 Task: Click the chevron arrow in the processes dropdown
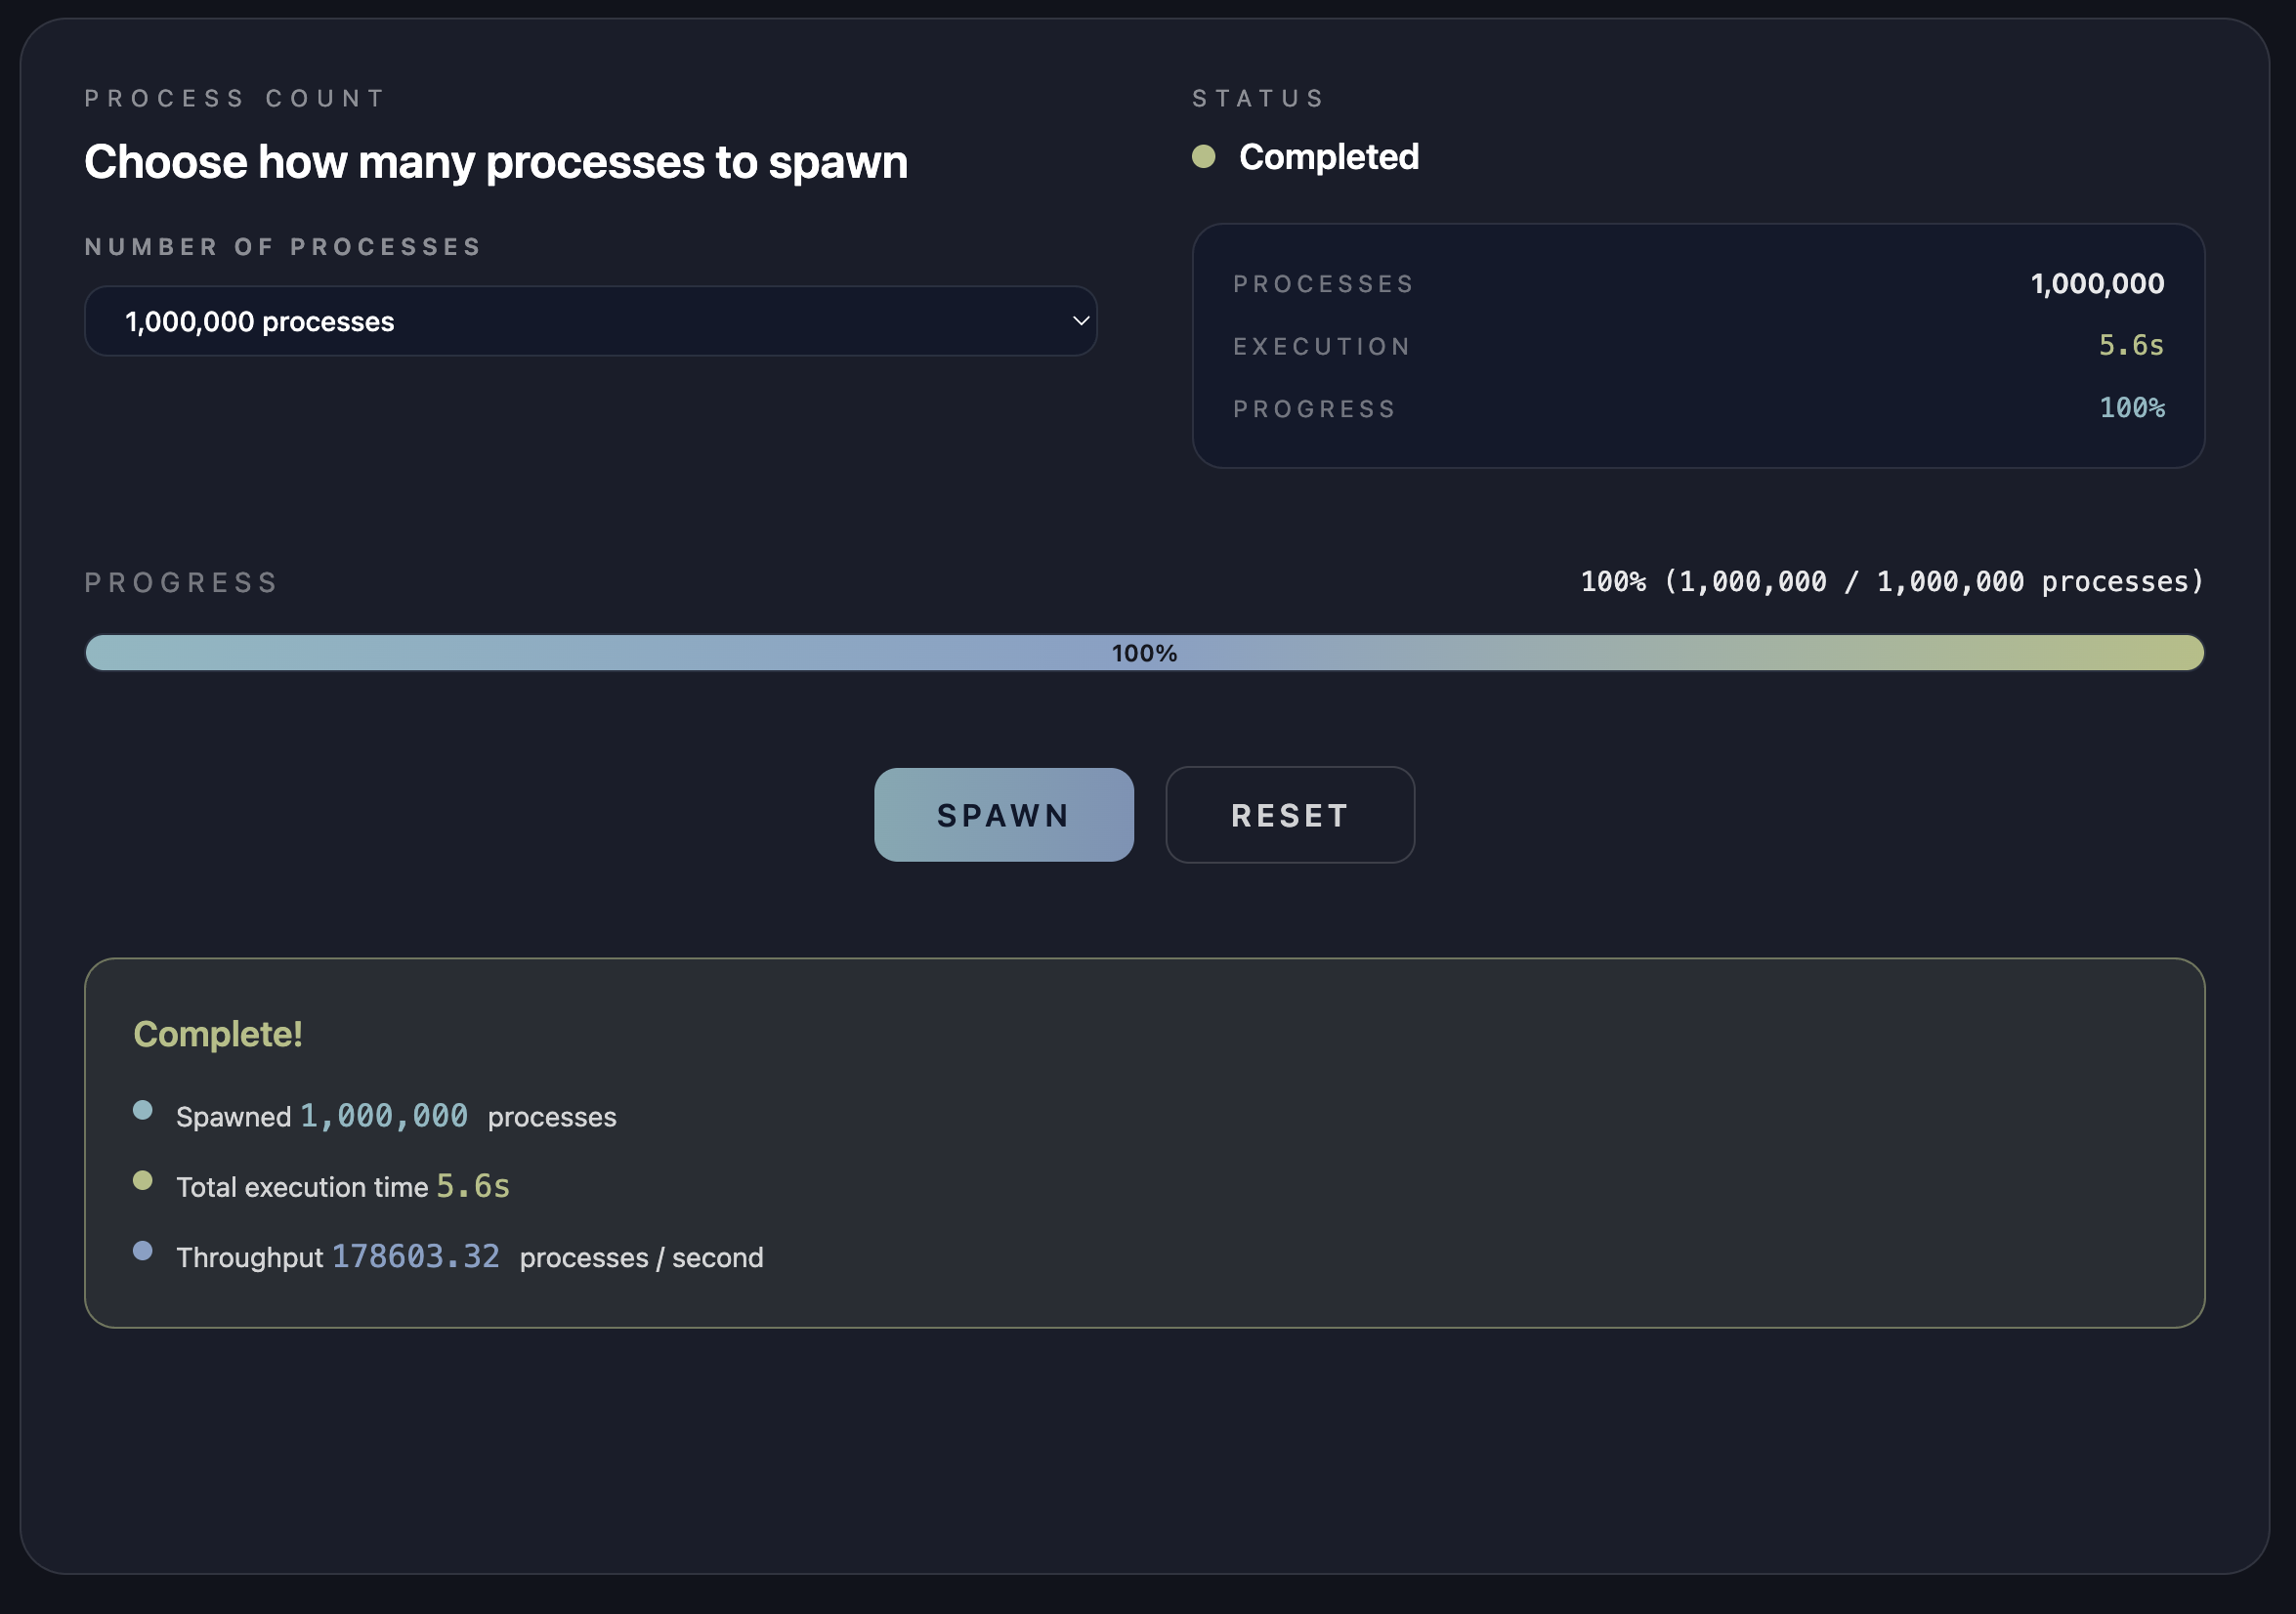(x=1080, y=321)
